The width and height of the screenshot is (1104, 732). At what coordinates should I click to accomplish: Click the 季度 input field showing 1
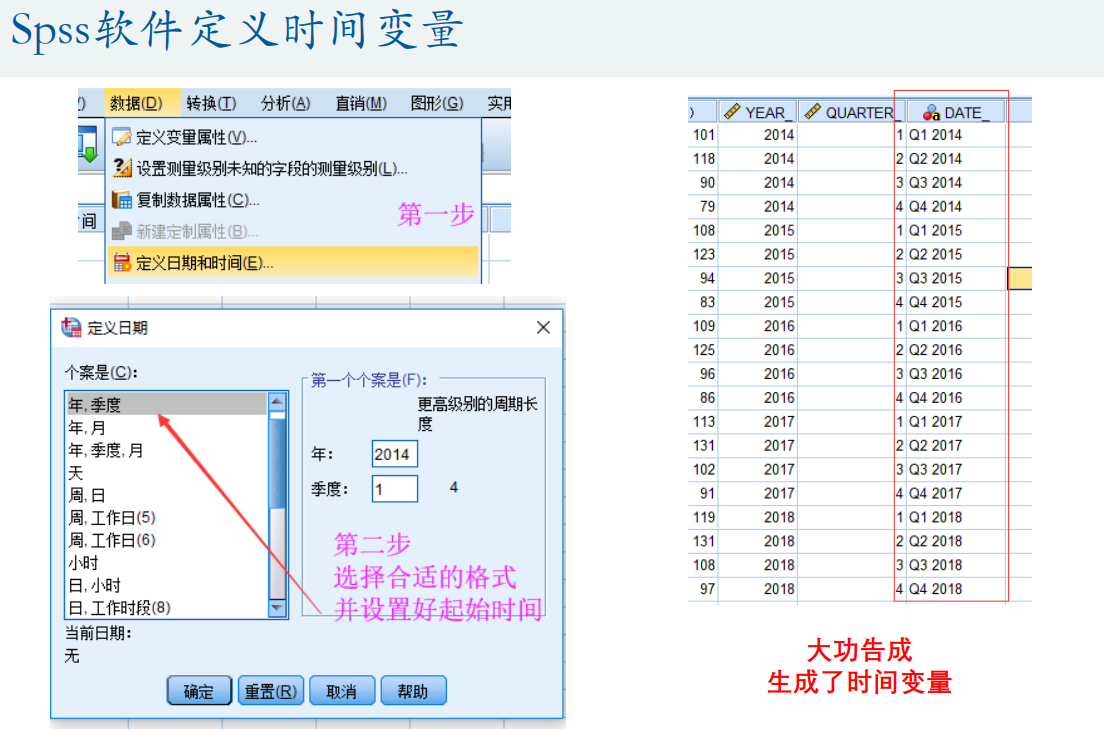click(394, 488)
